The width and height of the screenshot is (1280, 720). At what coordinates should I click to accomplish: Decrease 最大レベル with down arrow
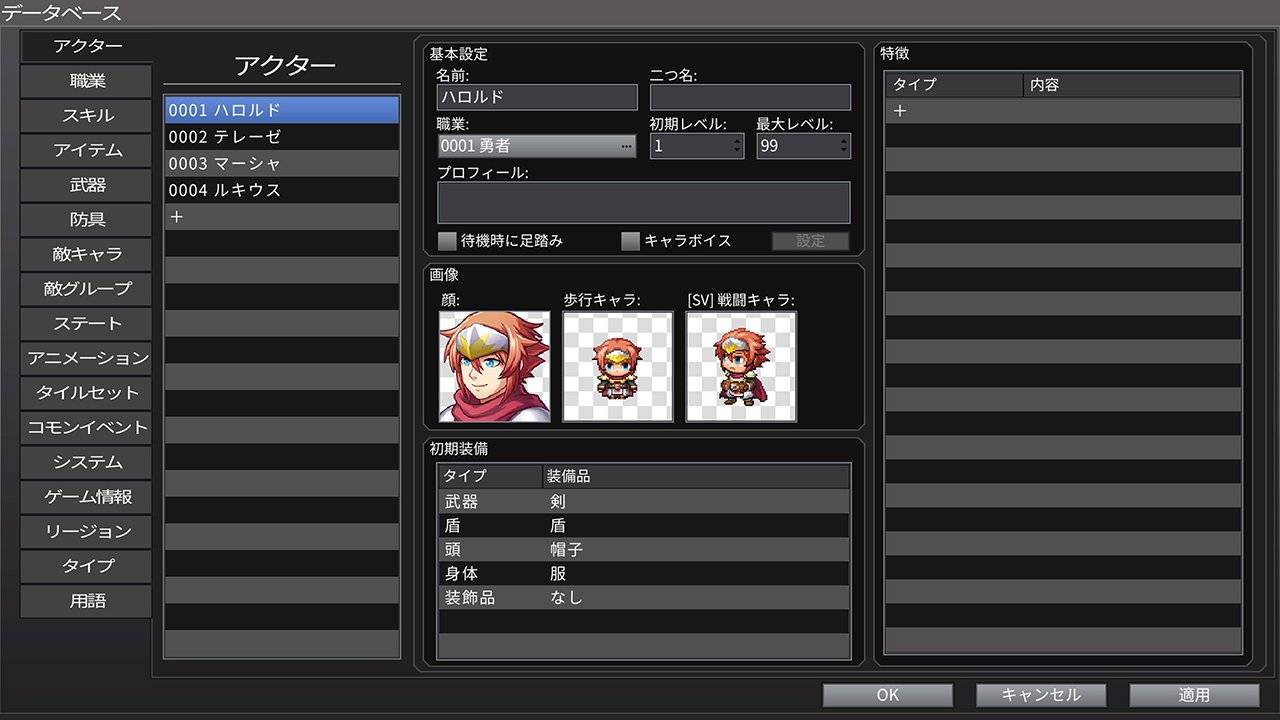point(845,152)
